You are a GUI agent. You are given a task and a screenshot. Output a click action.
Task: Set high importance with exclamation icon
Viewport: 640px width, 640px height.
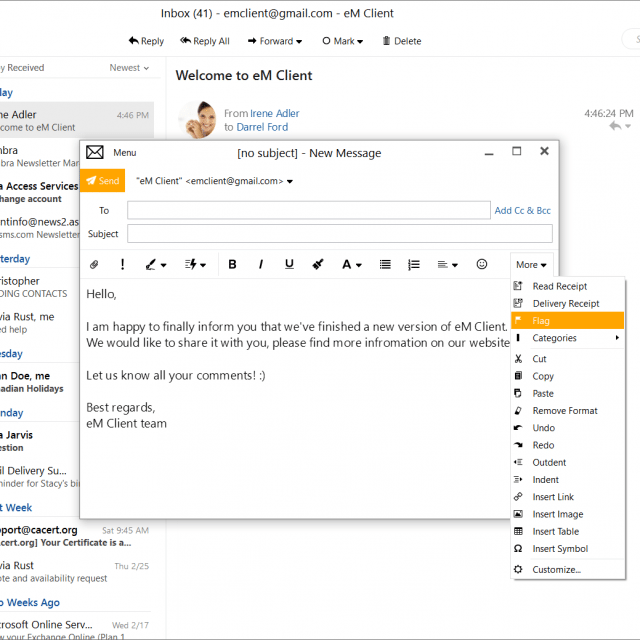point(122,264)
